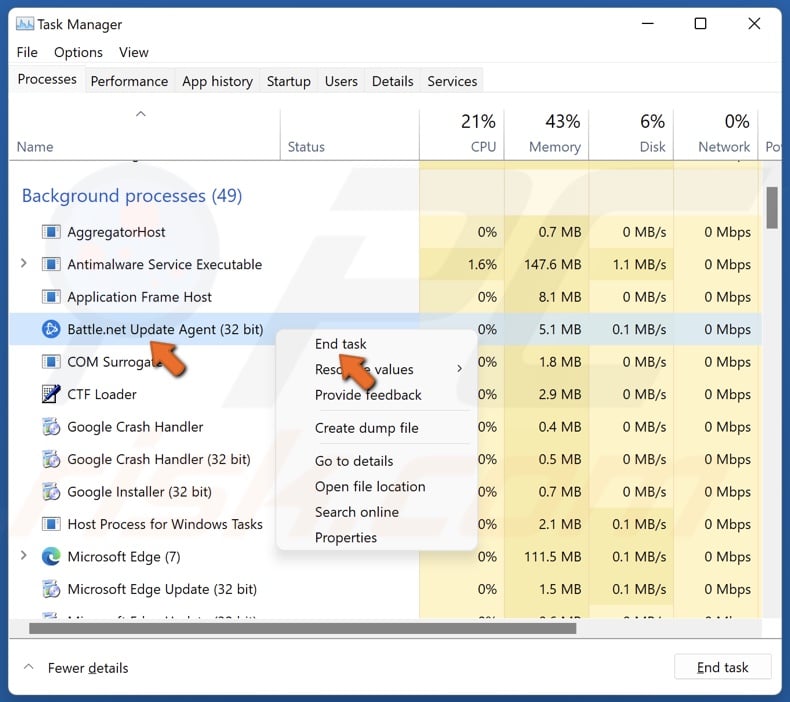The width and height of the screenshot is (790, 702).
Task: Click the Fewer details link
Action: coord(88,668)
